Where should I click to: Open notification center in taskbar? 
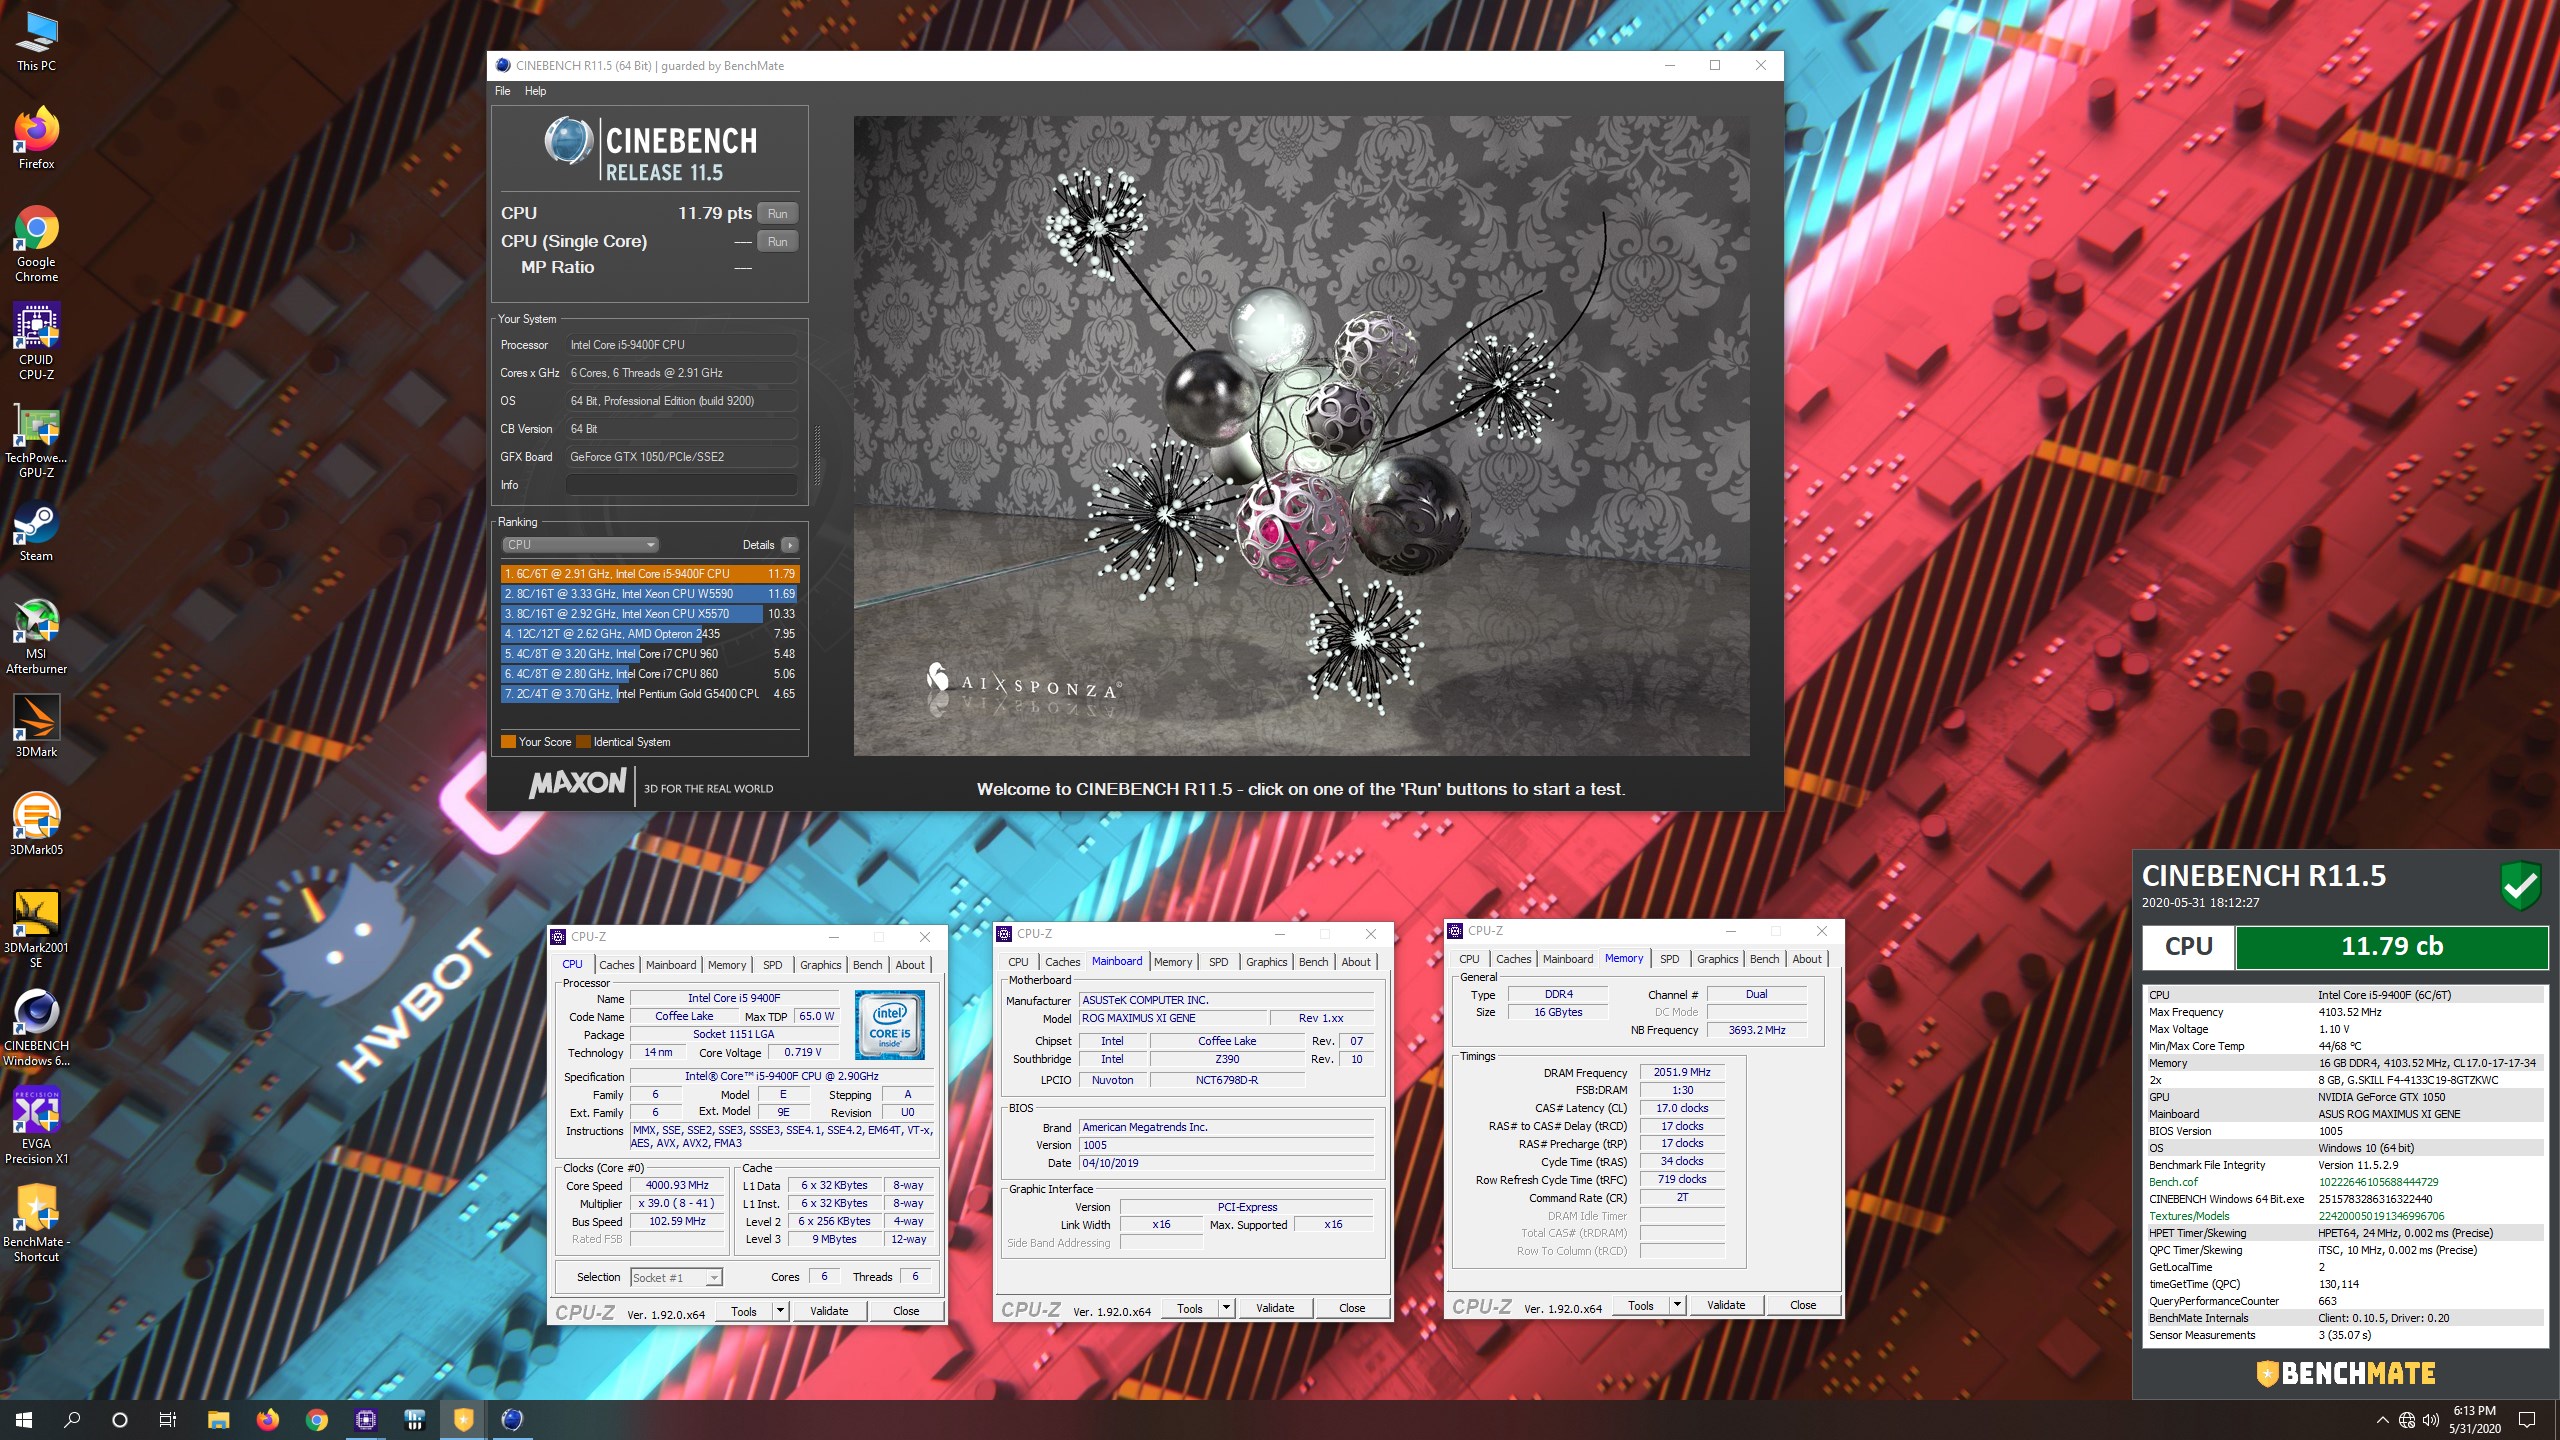(2527, 1420)
